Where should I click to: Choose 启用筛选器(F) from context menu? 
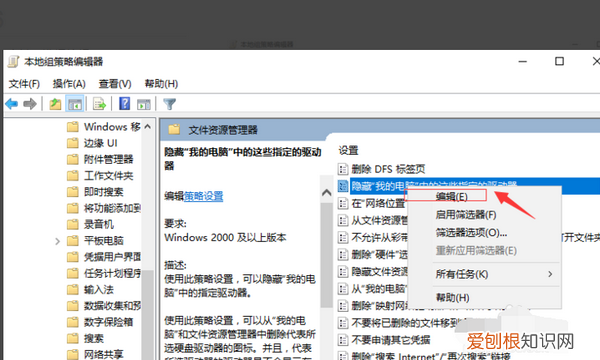(466, 215)
